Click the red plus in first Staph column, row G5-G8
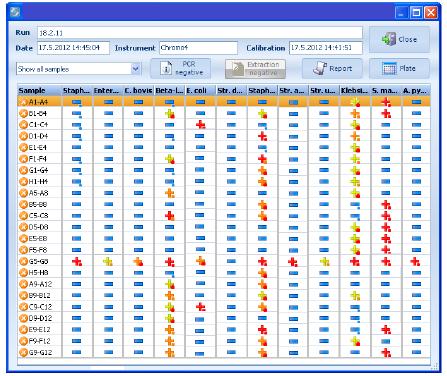447x376 pixels. click(77, 261)
